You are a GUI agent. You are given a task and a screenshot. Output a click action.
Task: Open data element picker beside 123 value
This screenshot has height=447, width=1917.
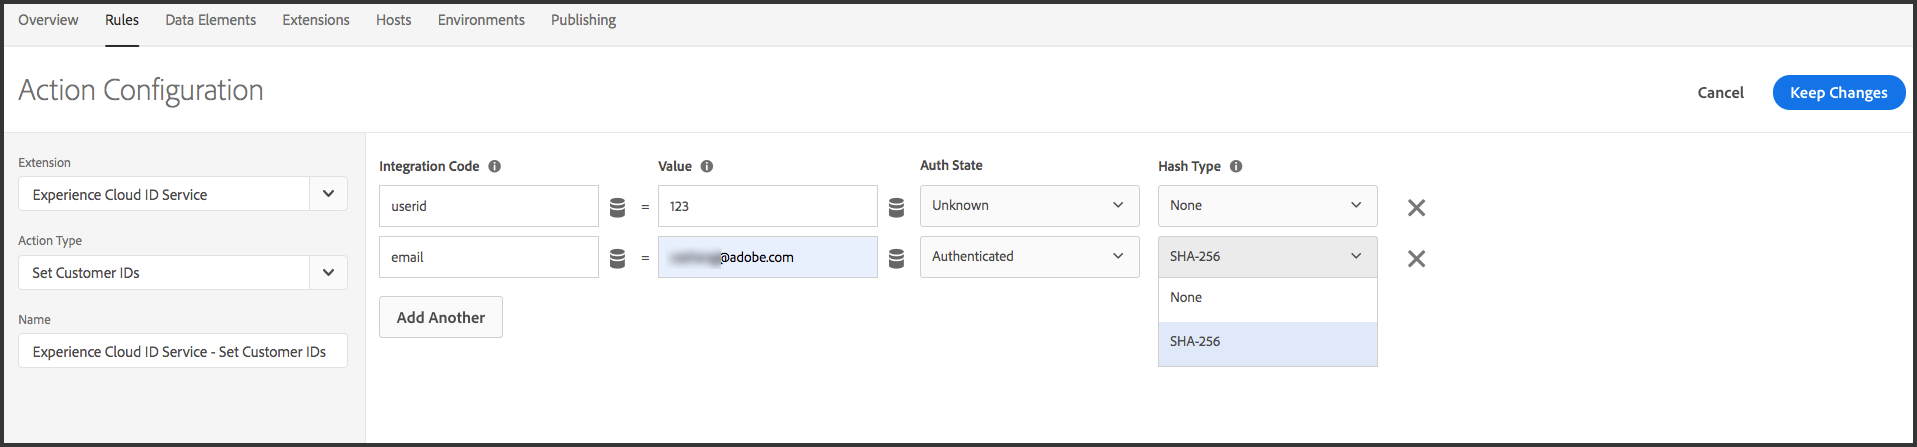(896, 207)
